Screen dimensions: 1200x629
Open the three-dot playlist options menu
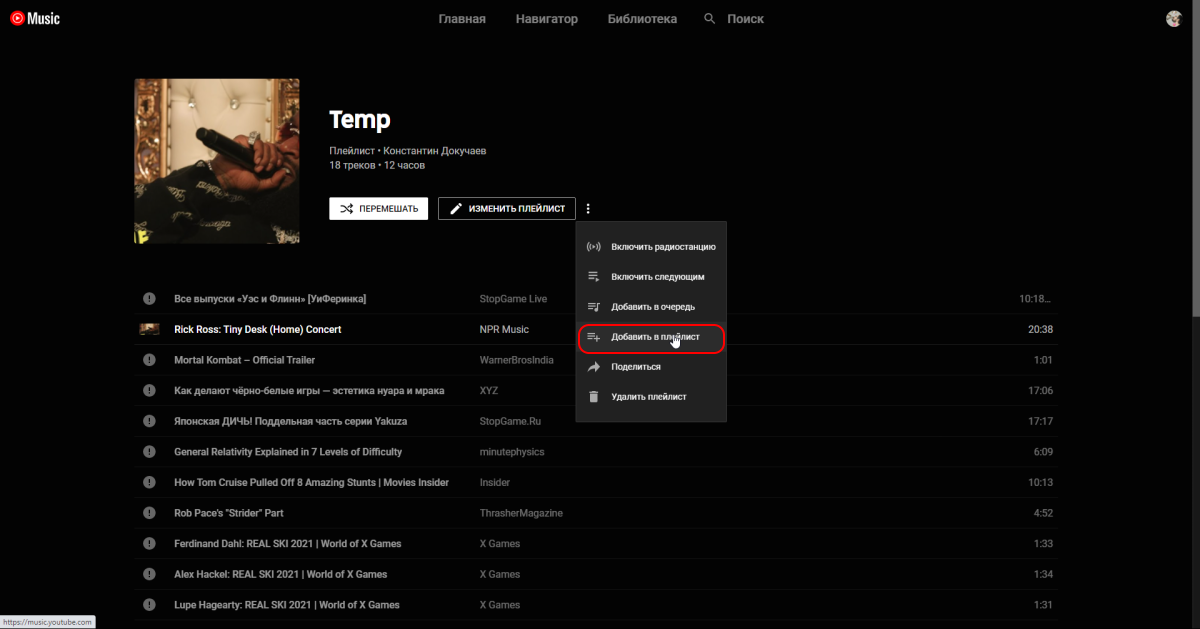click(x=588, y=209)
